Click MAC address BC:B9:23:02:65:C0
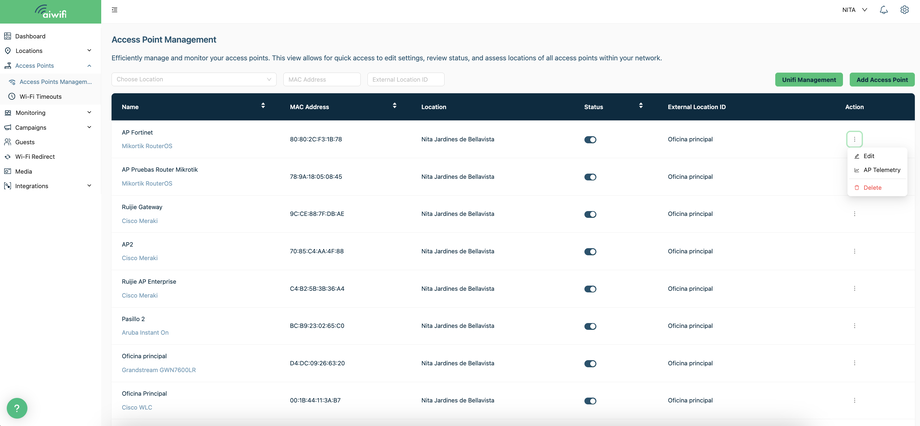 [x=317, y=326]
